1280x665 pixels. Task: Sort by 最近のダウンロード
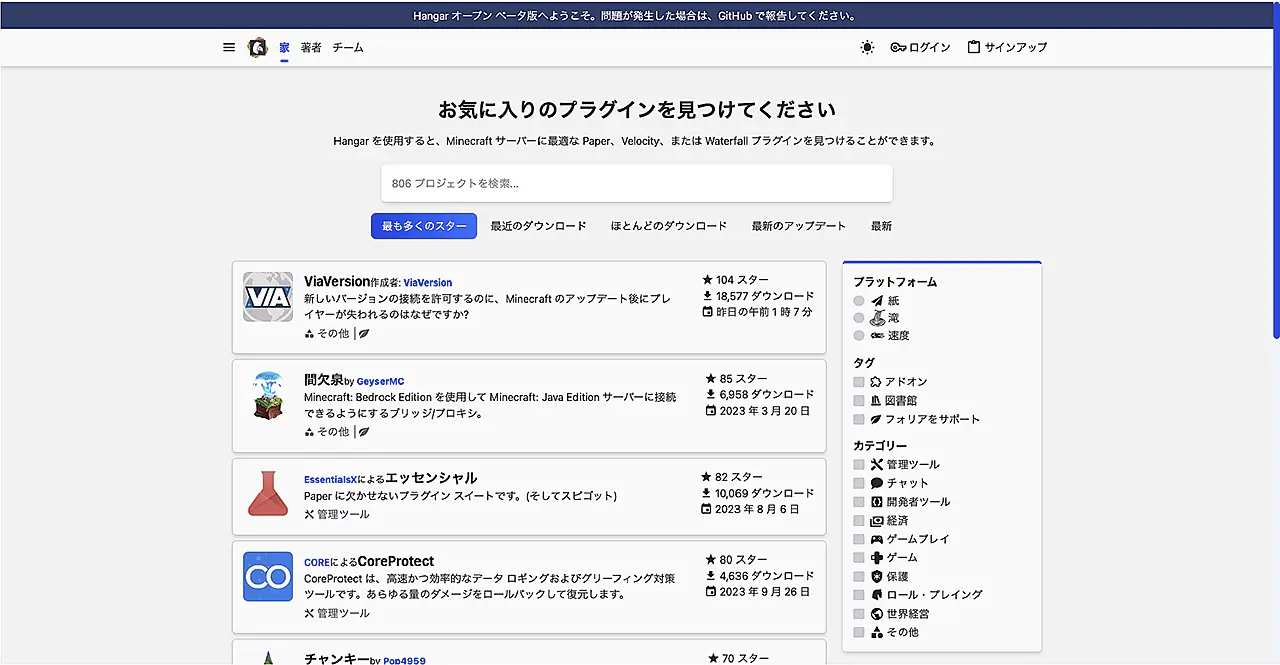[538, 226]
